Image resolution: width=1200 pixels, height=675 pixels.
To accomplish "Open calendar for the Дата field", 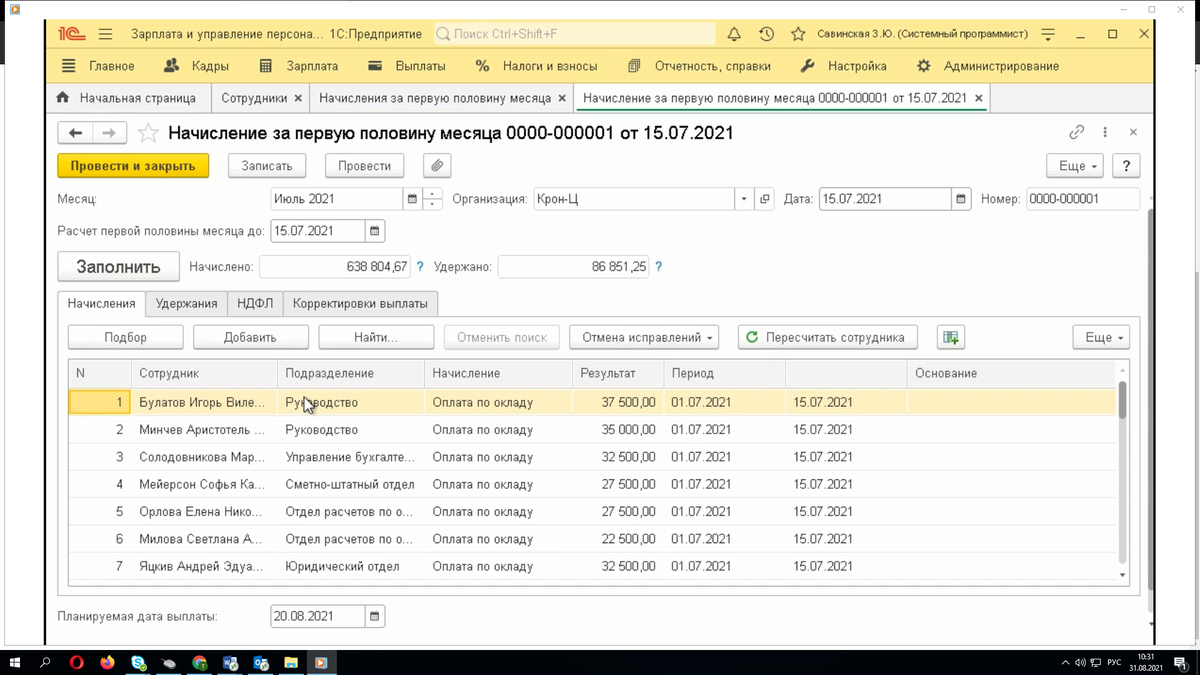I will click(x=961, y=199).
